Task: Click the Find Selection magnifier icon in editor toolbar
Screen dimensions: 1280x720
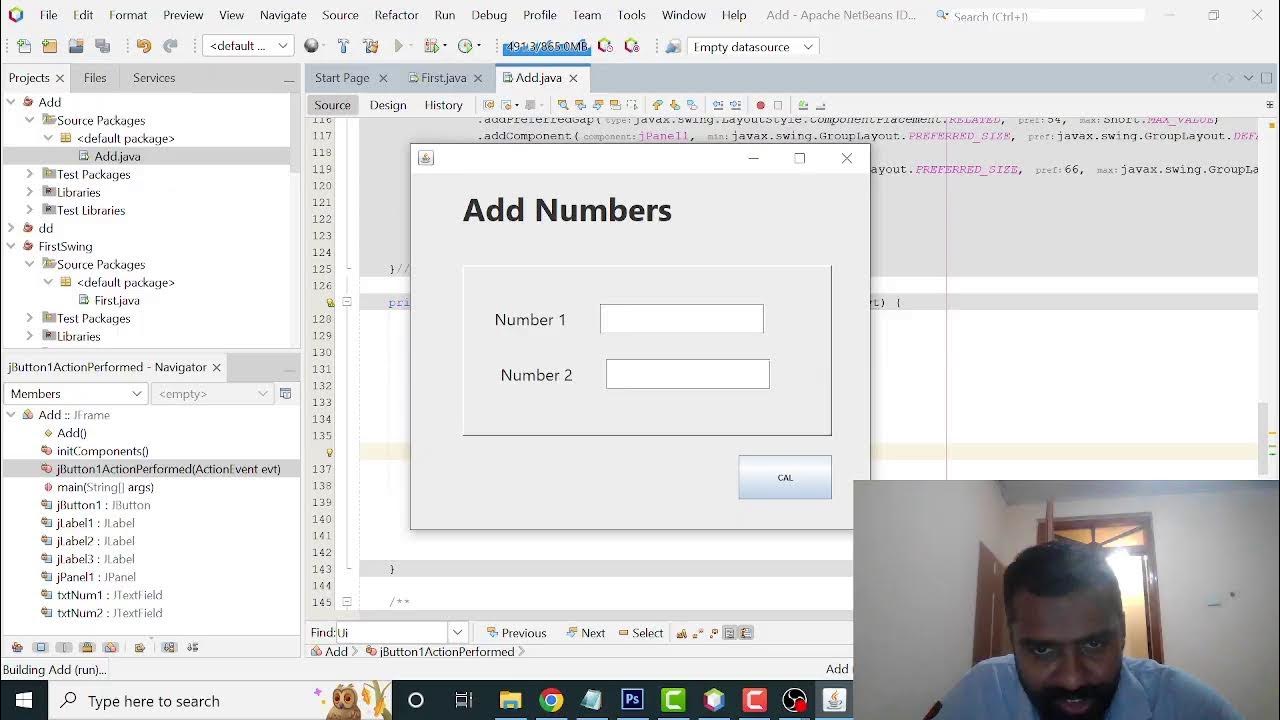Action: point(563,105)
